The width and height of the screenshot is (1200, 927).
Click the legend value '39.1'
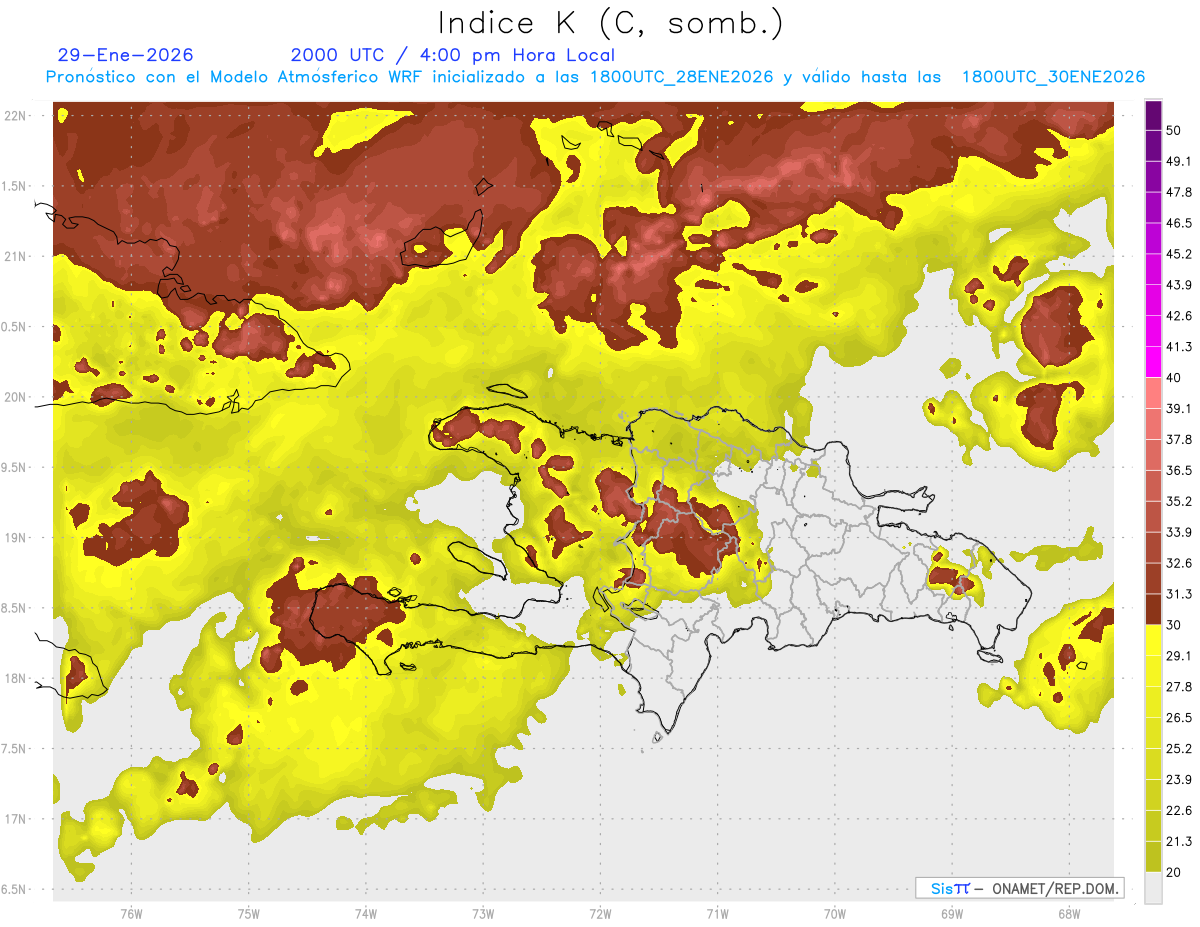[x=1179, y=409]
